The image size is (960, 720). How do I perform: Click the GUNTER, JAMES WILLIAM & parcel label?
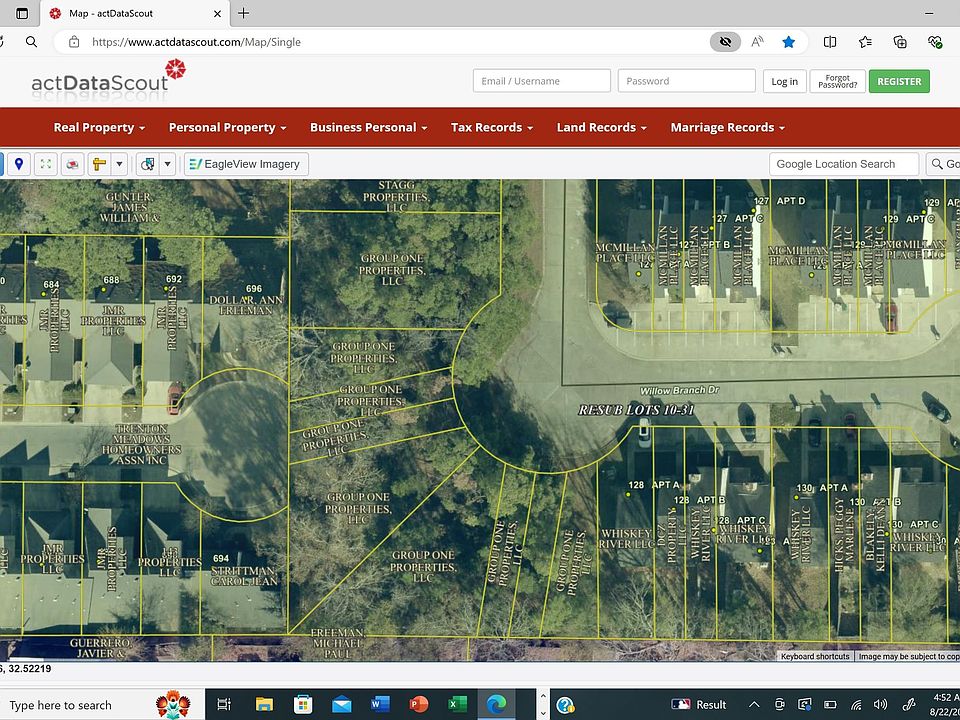129,208
